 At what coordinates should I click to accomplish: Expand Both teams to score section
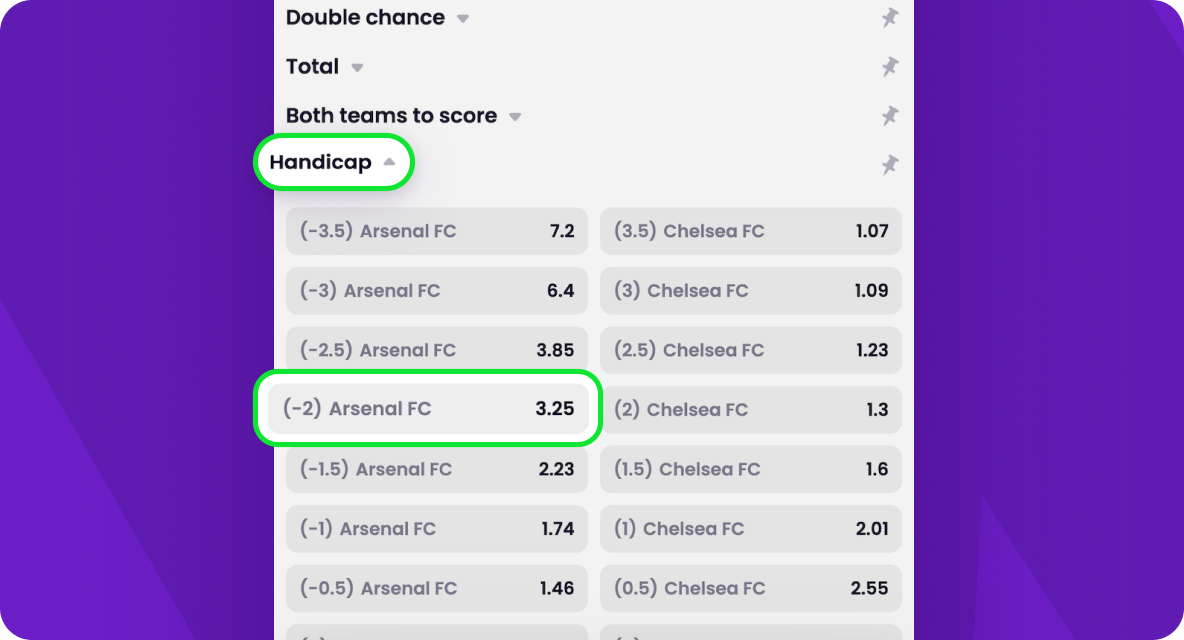click(x=515, y=117)
